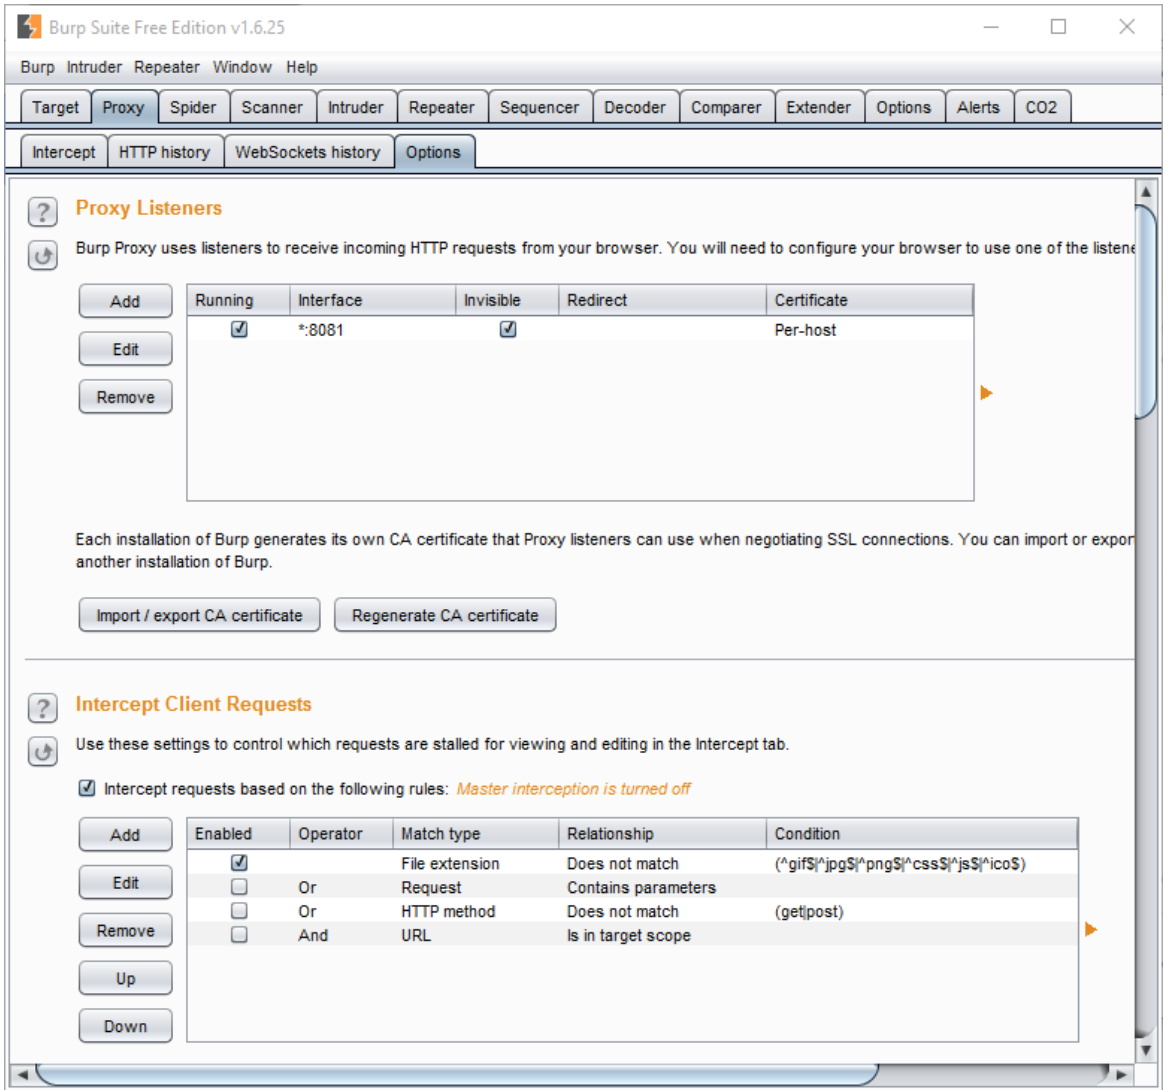Click Import / export CA certificate
Viewport: 1168px width, 1090px height.
coord(200,615)
